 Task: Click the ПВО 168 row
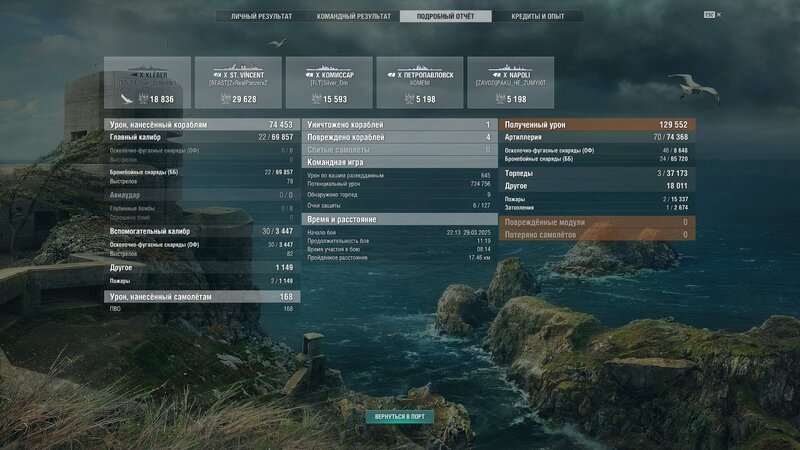(202, 309)
